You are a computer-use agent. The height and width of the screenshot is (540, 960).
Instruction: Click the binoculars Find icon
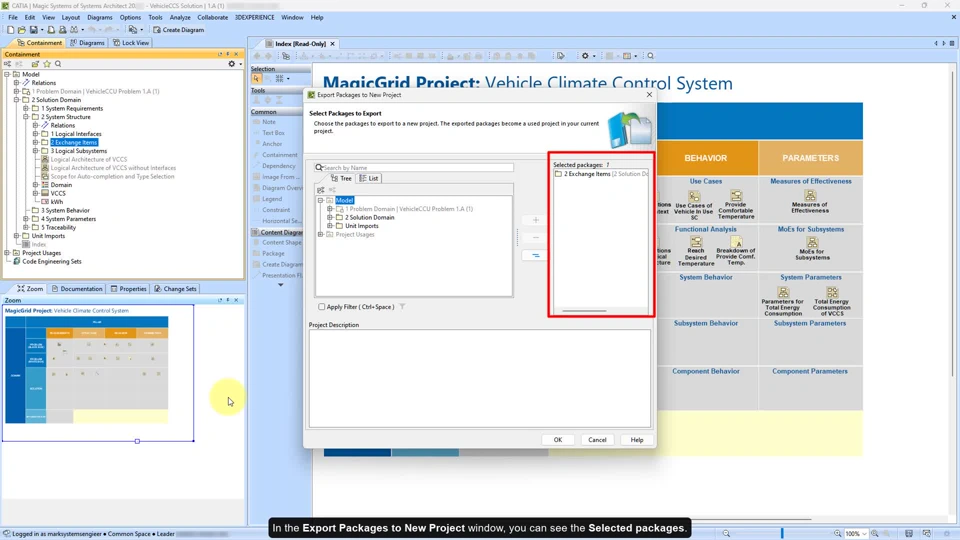tap(74, 29)
